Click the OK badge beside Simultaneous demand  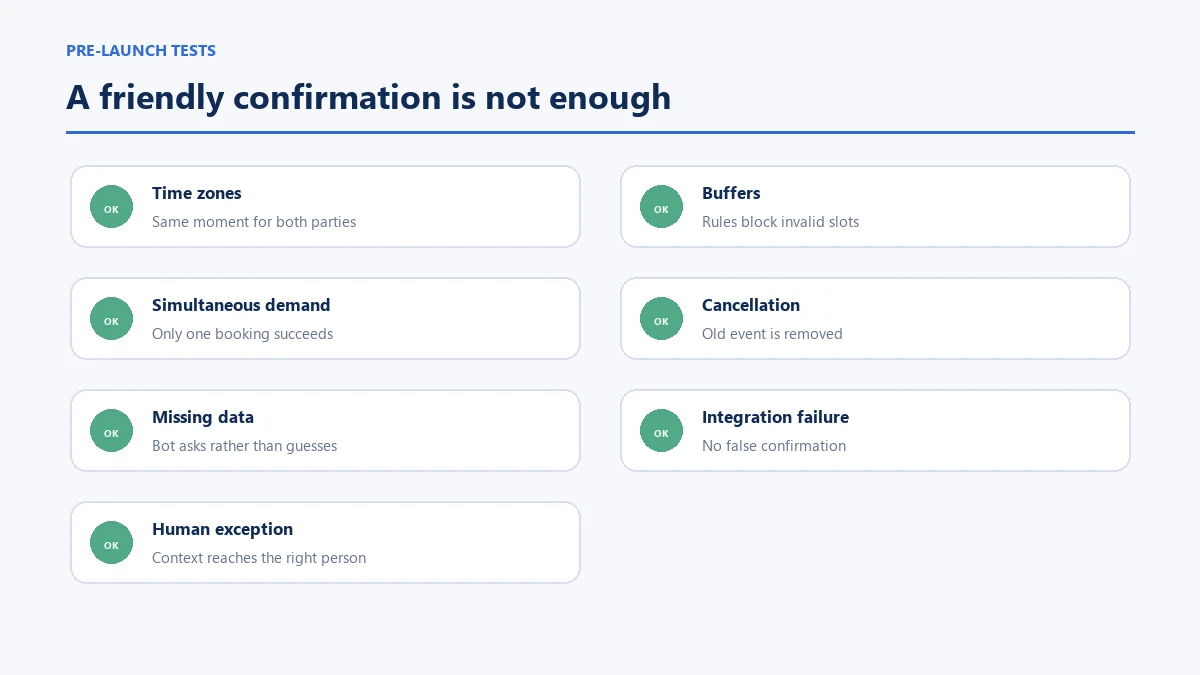coord(111,319)
